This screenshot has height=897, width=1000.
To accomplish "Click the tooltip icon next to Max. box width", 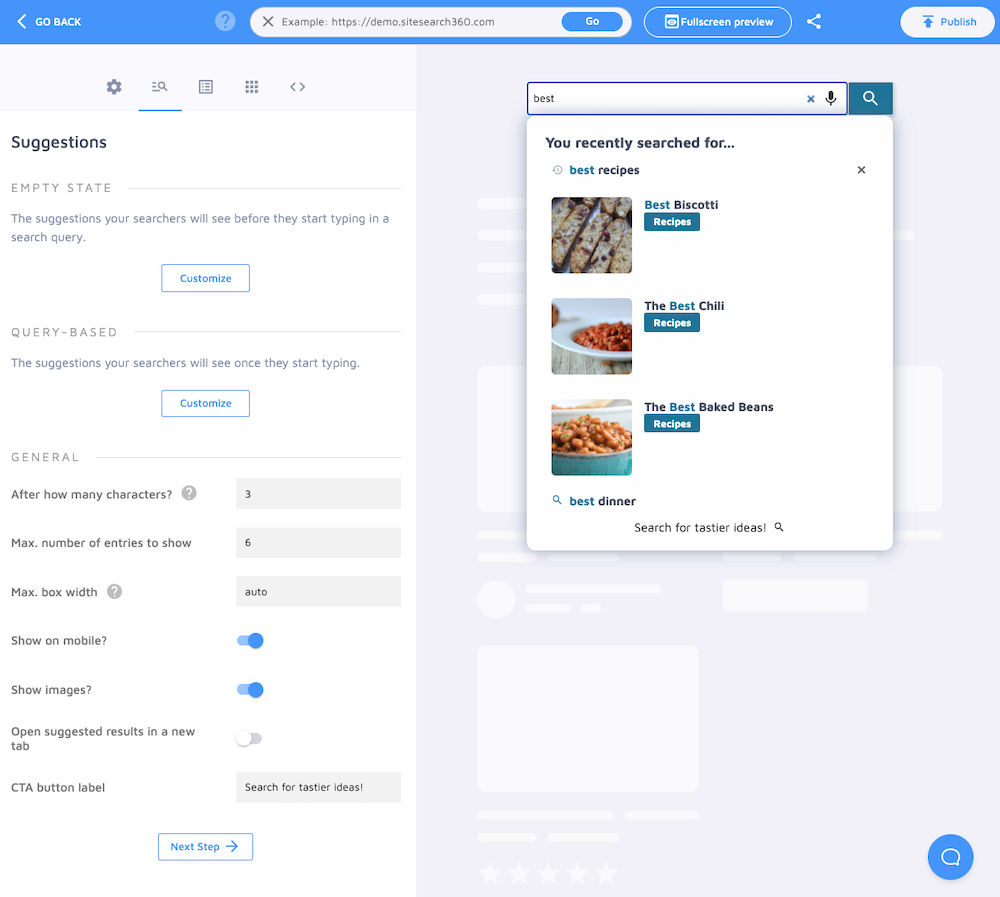I will (115, 592).
